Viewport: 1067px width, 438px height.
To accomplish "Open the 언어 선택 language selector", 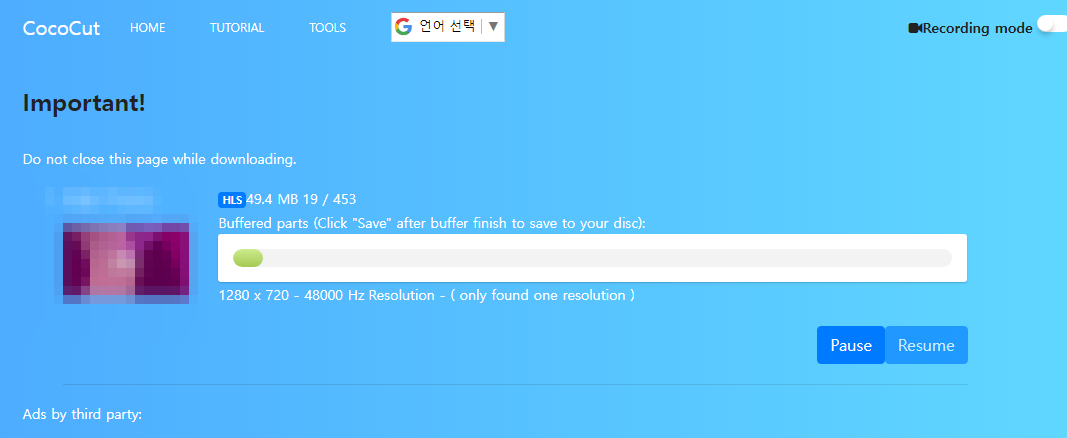I will point(448,27).
